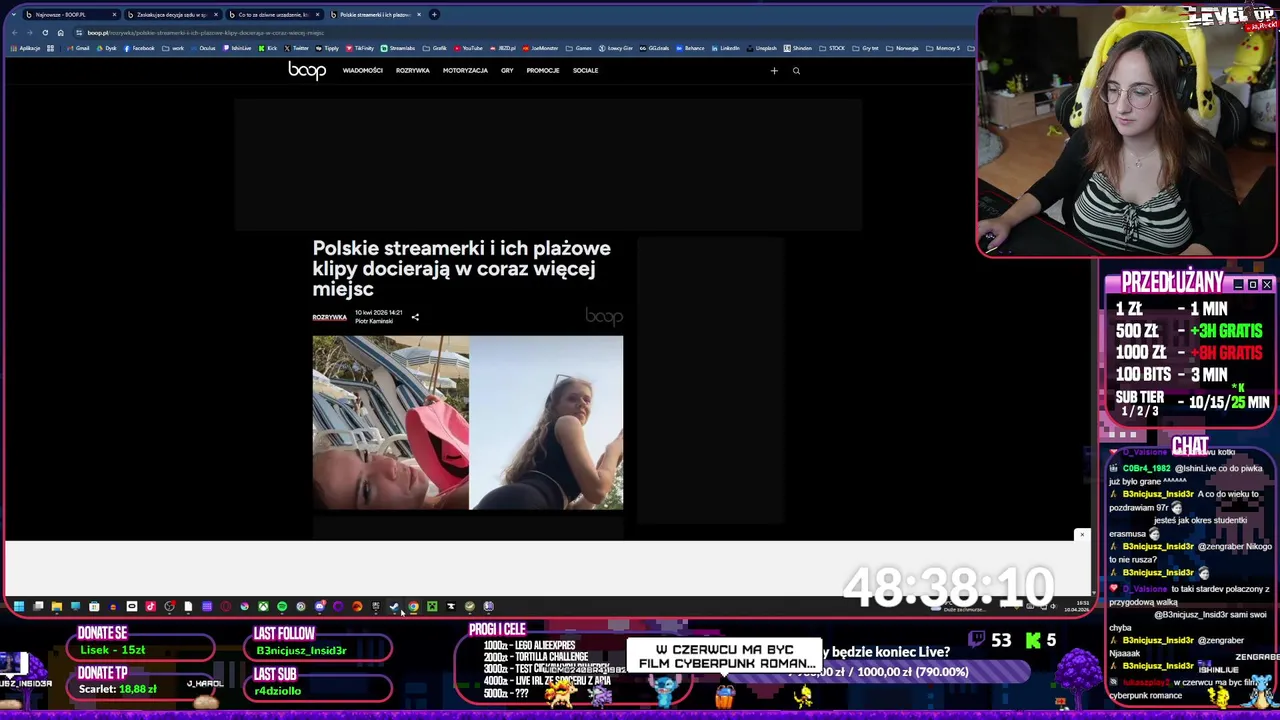Click the stream timer 48:38:10

click(x=948, y=587)
